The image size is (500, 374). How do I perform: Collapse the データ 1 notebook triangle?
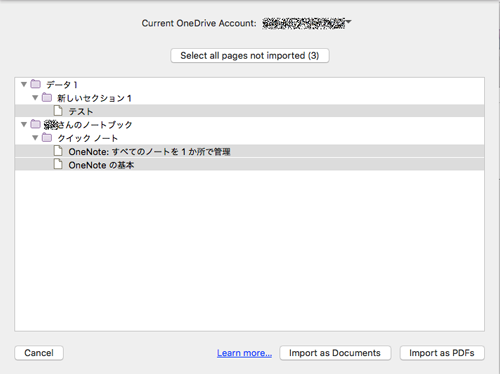click(x=24, y=84)
